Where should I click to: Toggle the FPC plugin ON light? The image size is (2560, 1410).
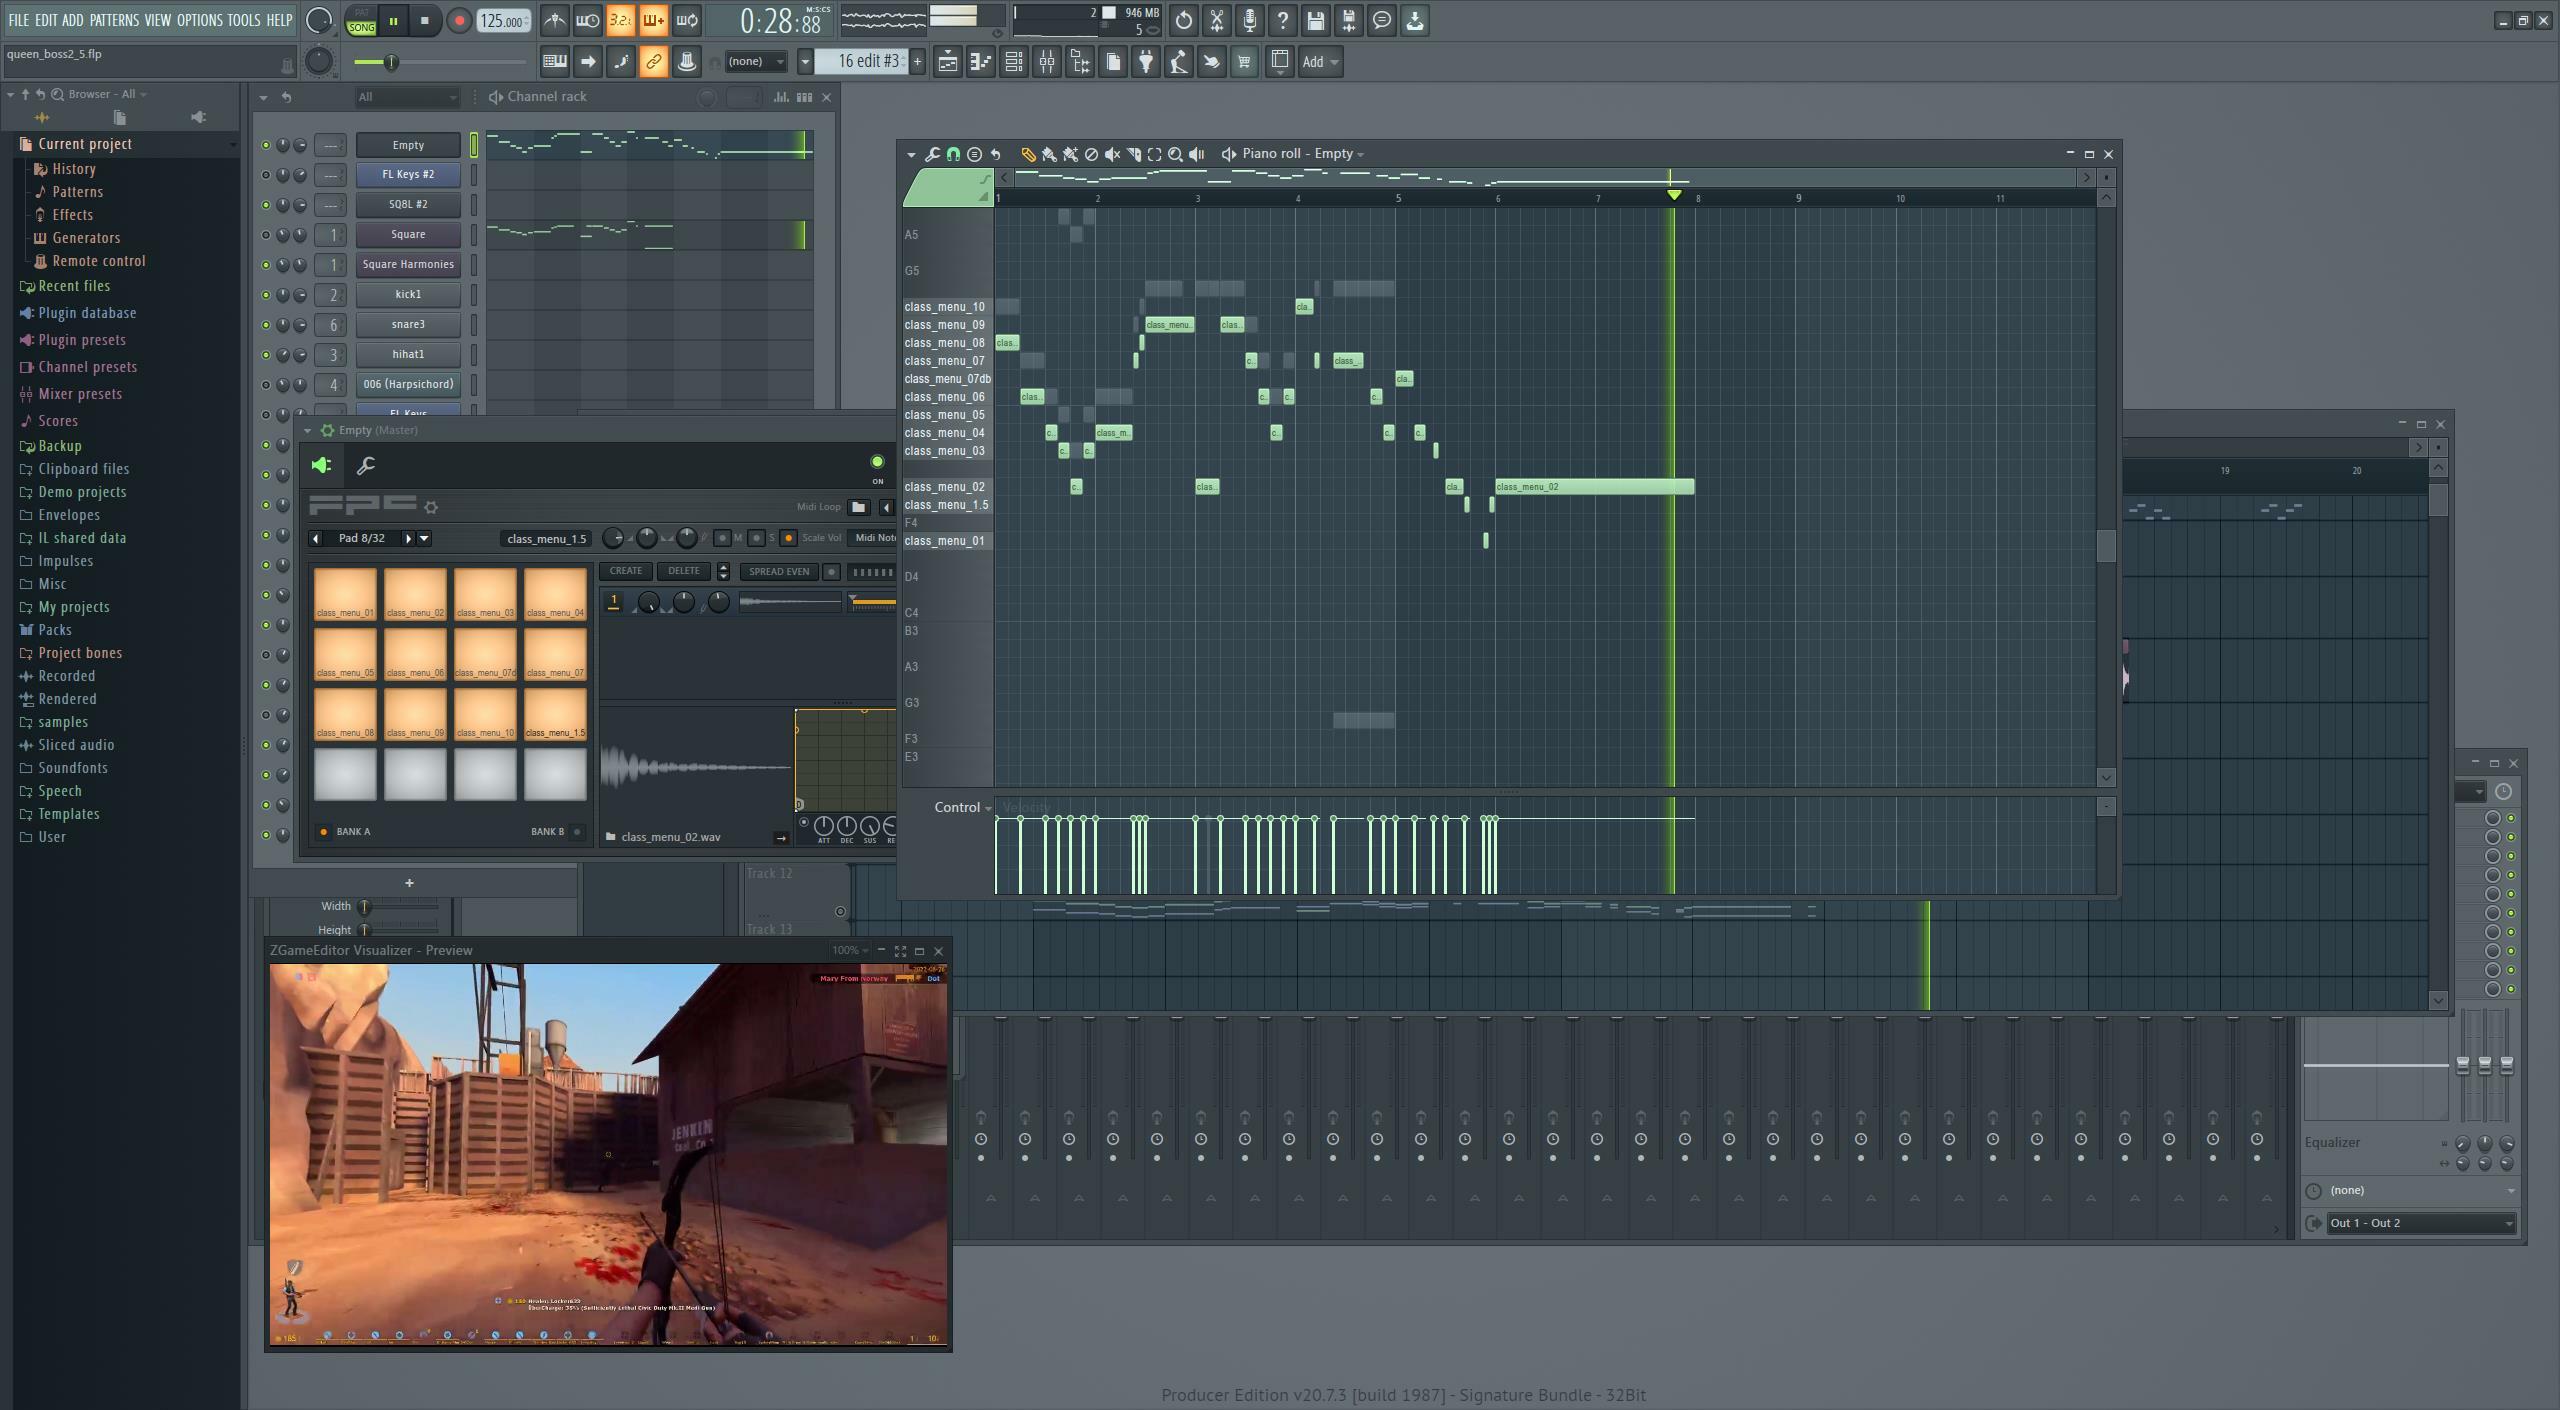tap(877, 462)
